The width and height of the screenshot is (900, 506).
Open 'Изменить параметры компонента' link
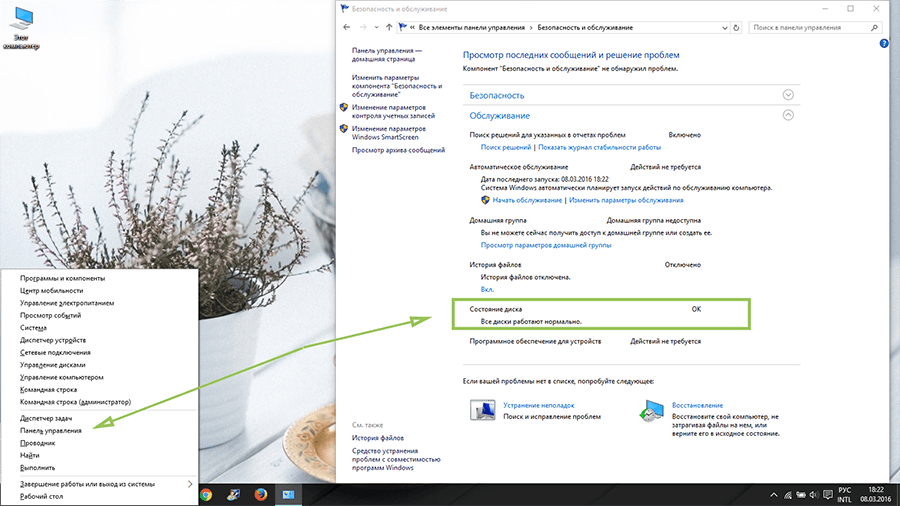(397, 85)
